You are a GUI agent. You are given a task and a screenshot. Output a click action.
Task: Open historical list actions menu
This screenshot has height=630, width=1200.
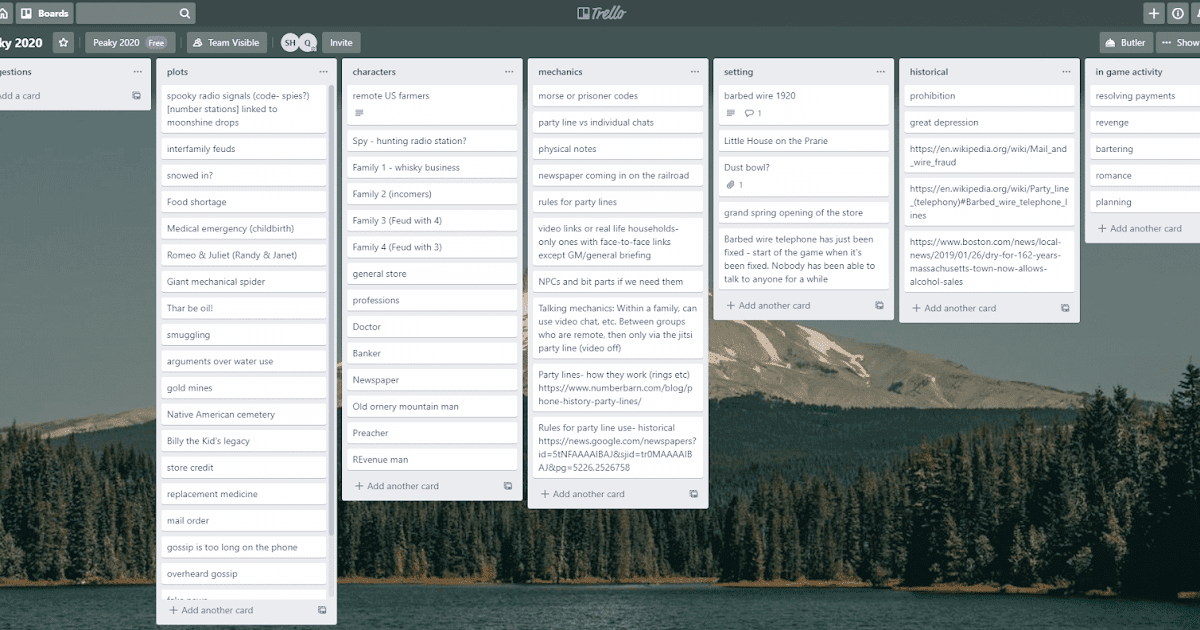[1067, 72]
